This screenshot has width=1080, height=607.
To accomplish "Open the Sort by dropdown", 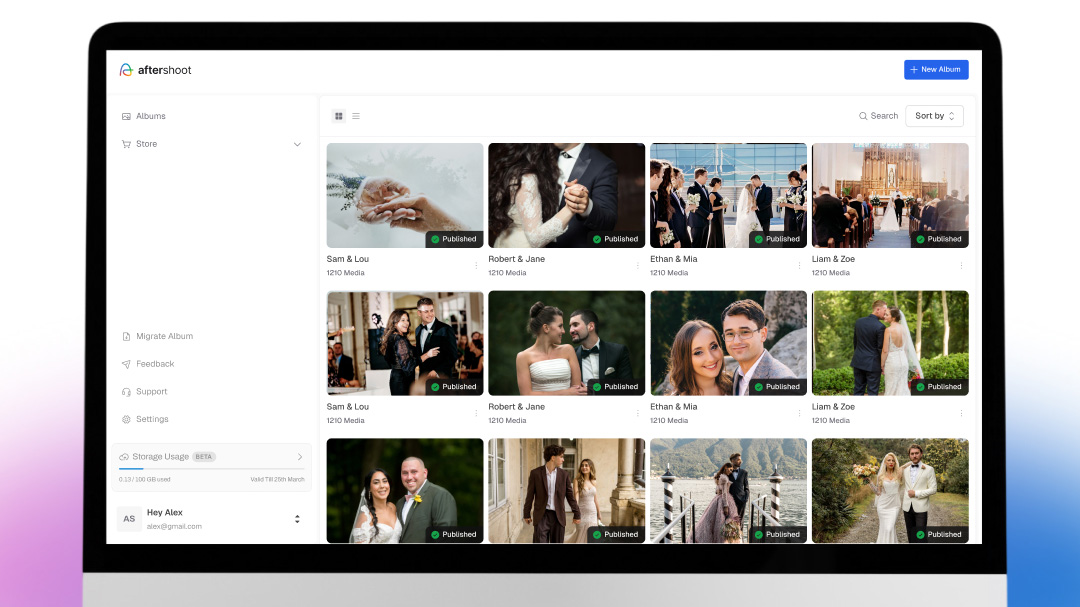I will click(935, 116).
